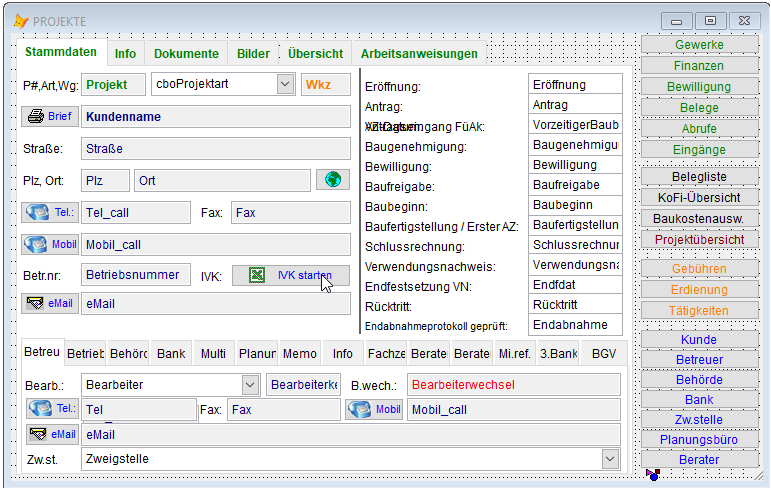Select the Multi lower tab
This screenshot has height=489, width=771.
213,354
